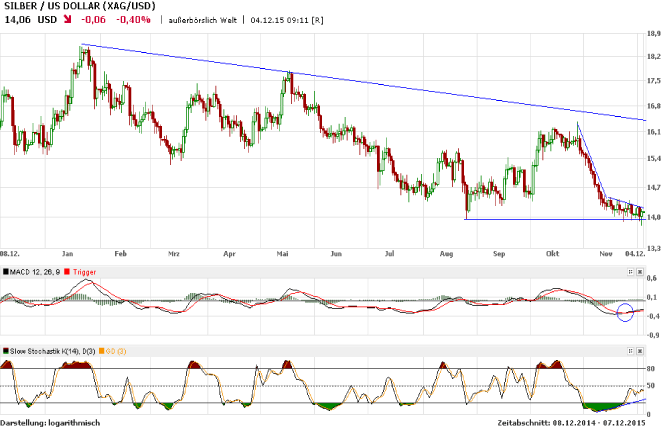Click the außerbörslich Welt exchange label
The height and width of the screenshot is (427, 664).
[x=203, y=19]
